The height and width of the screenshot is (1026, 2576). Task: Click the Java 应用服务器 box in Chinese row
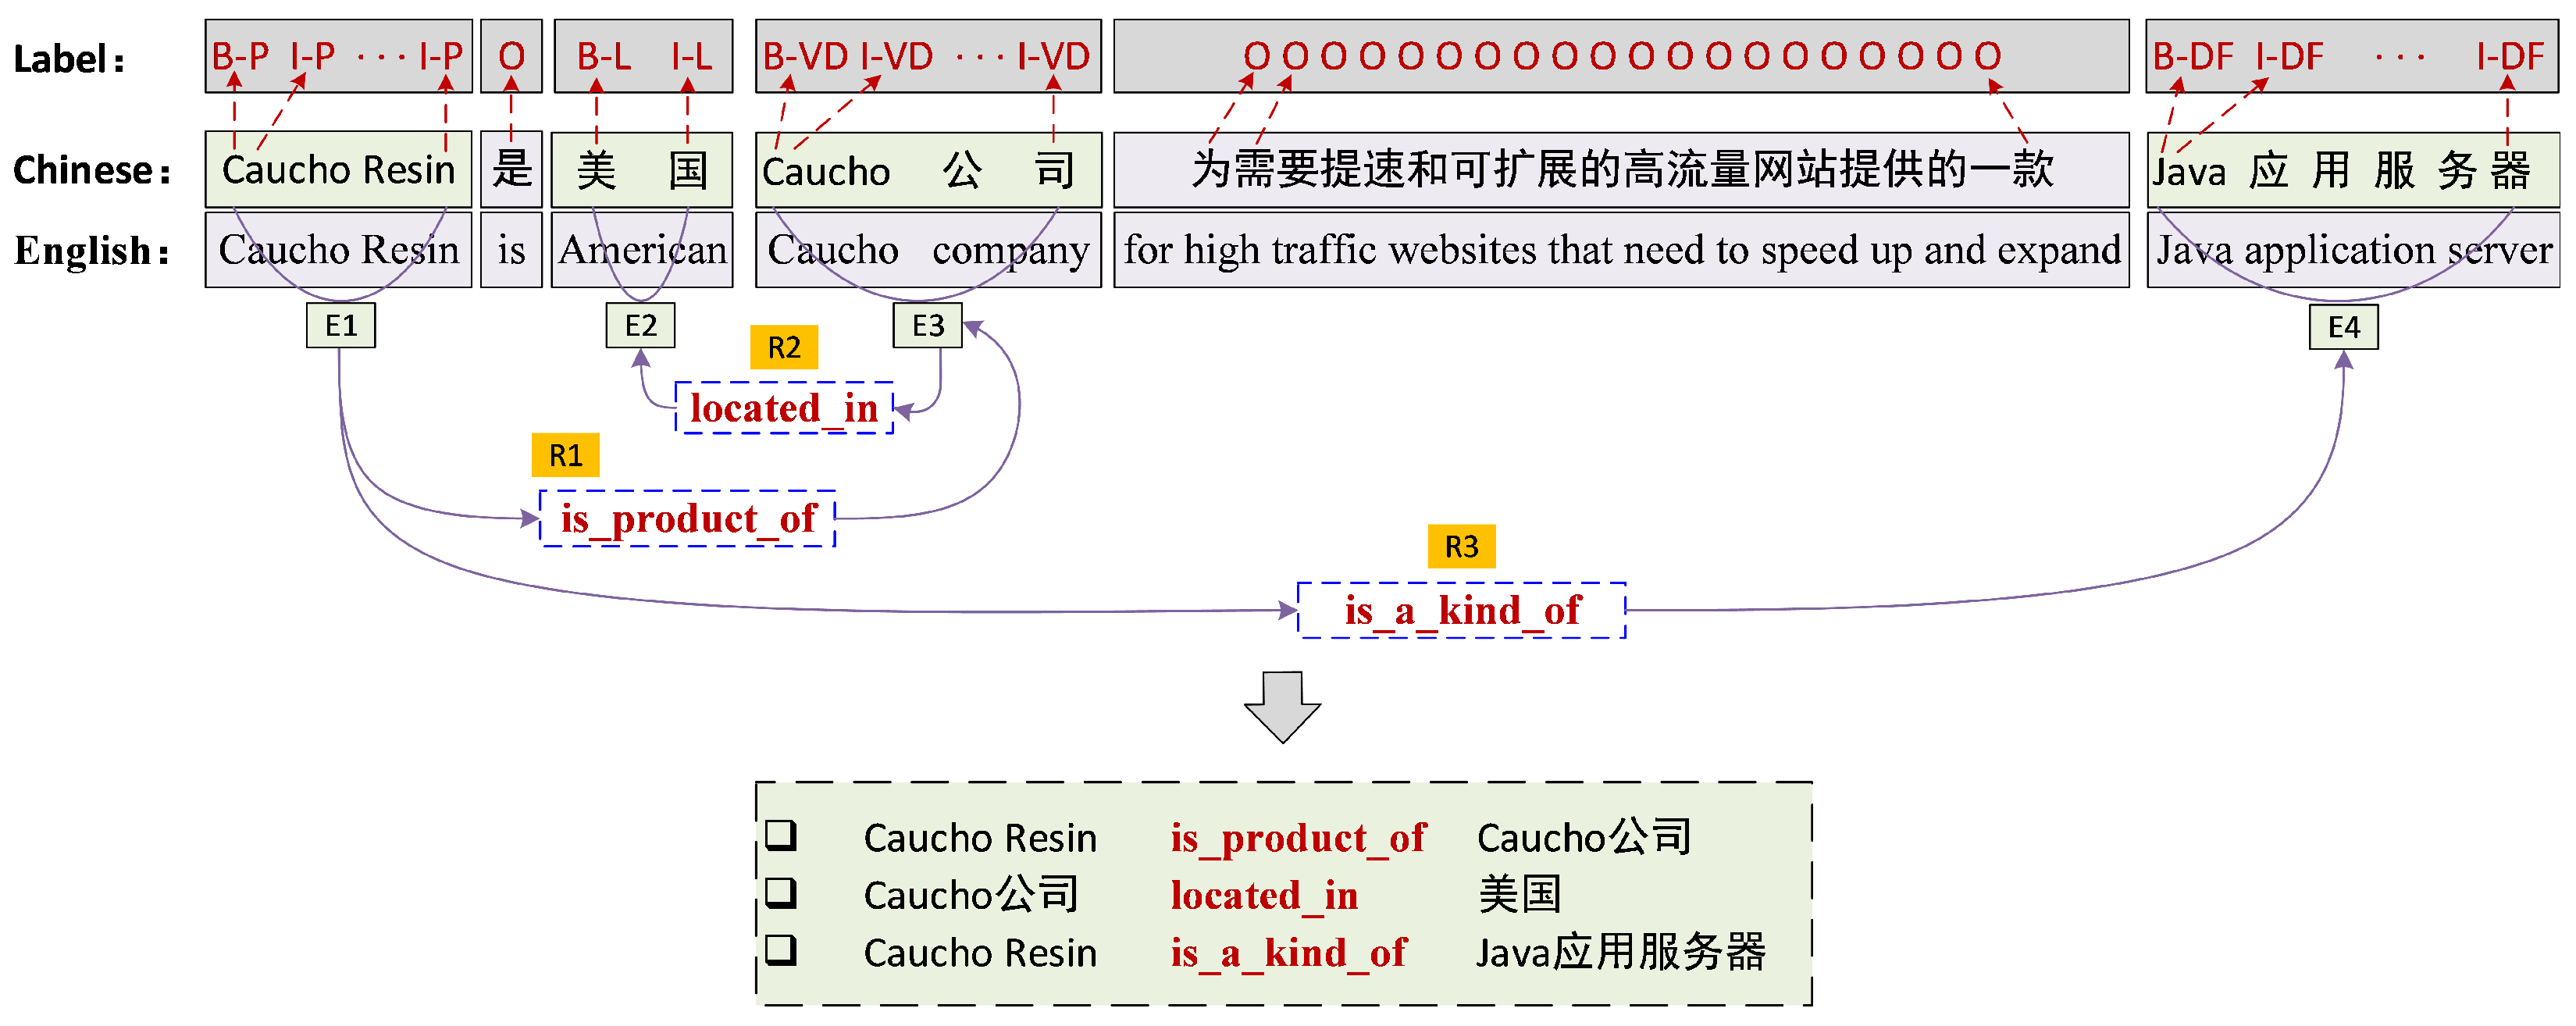2353,169
